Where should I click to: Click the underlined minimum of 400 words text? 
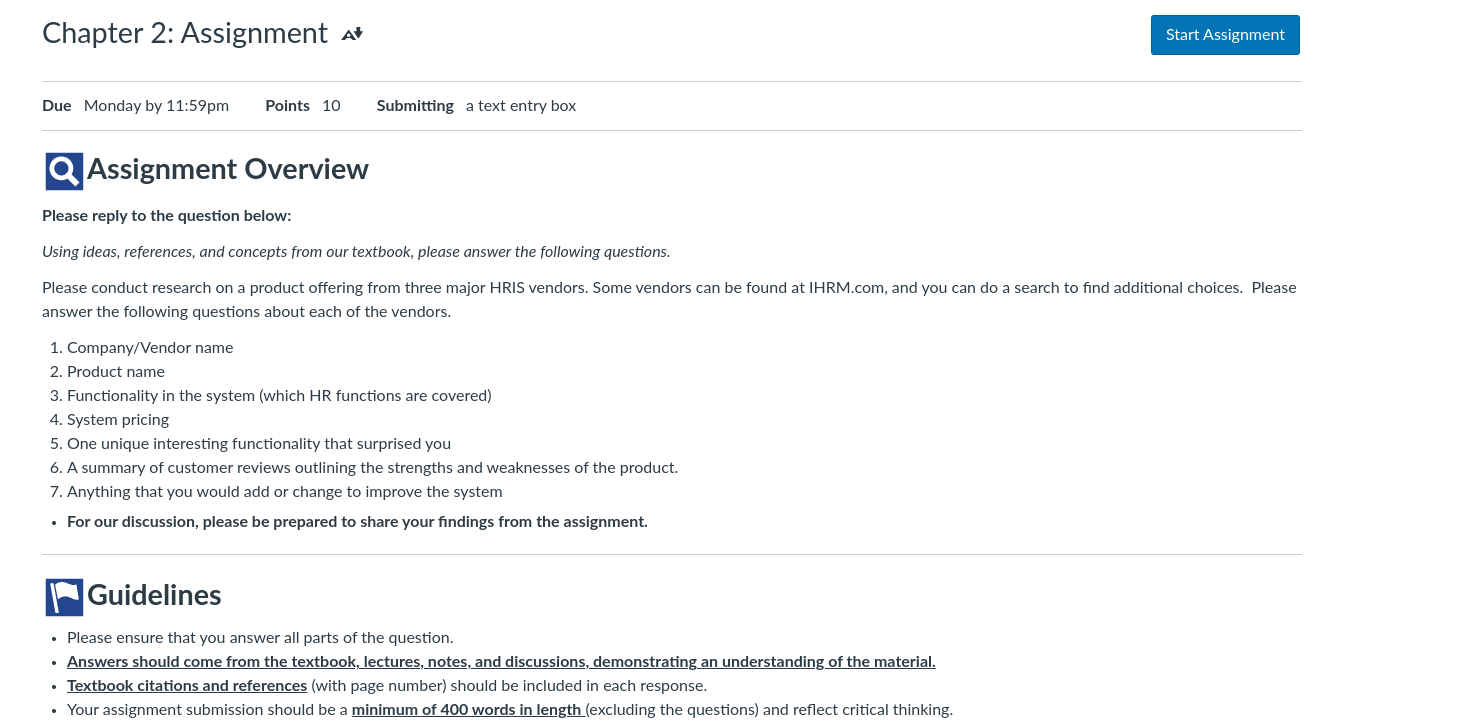[467, 710]
